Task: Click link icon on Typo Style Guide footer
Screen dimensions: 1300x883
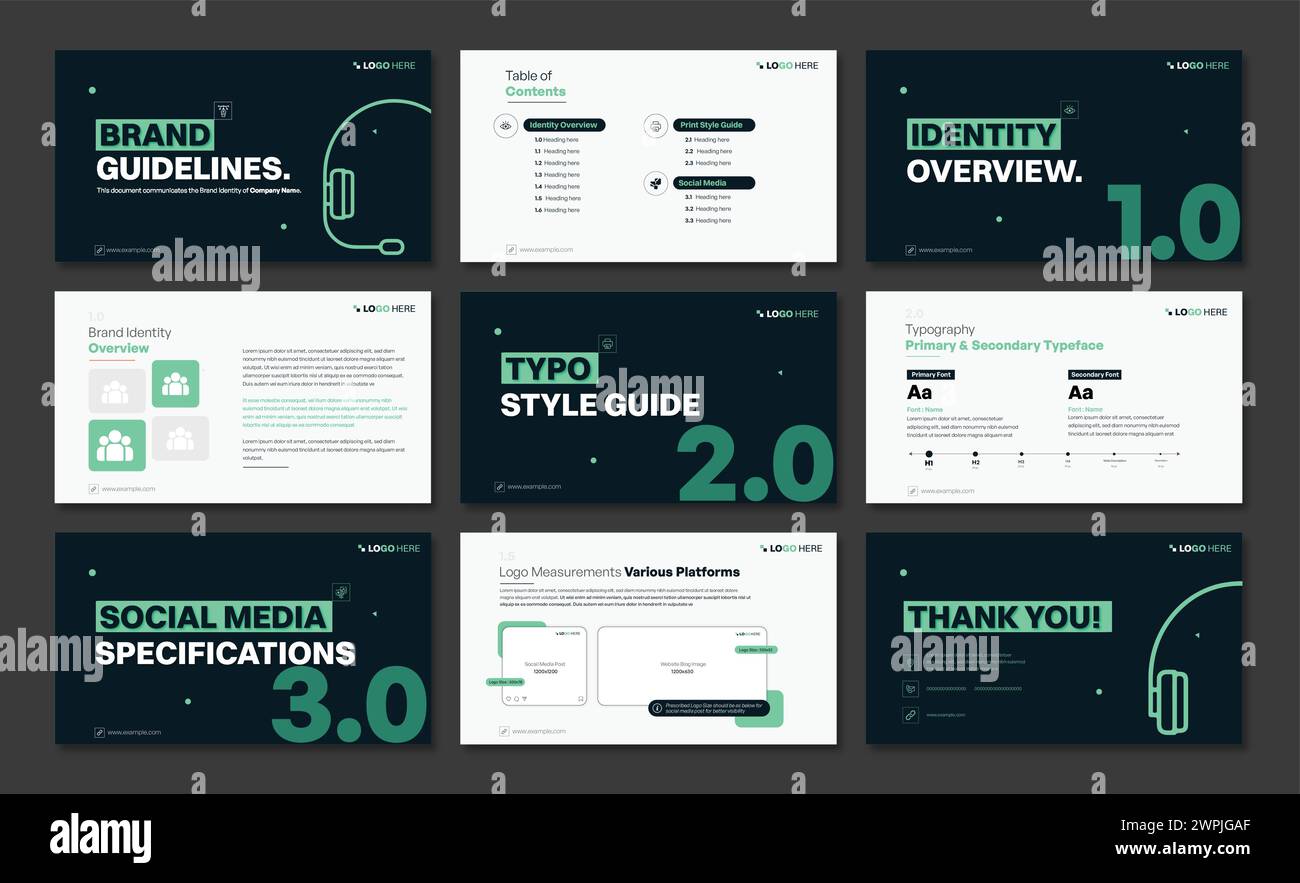Action: click(499, 487)
